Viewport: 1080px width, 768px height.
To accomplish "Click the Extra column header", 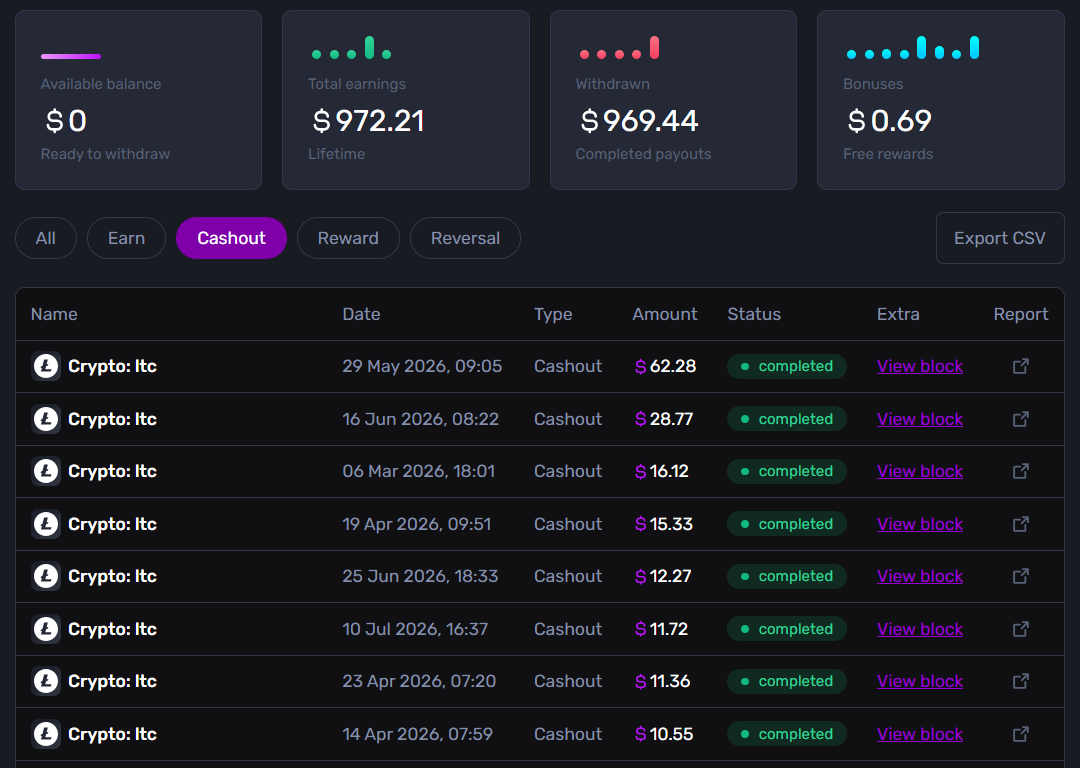I will pyautogui.click(x=898, y=314).
